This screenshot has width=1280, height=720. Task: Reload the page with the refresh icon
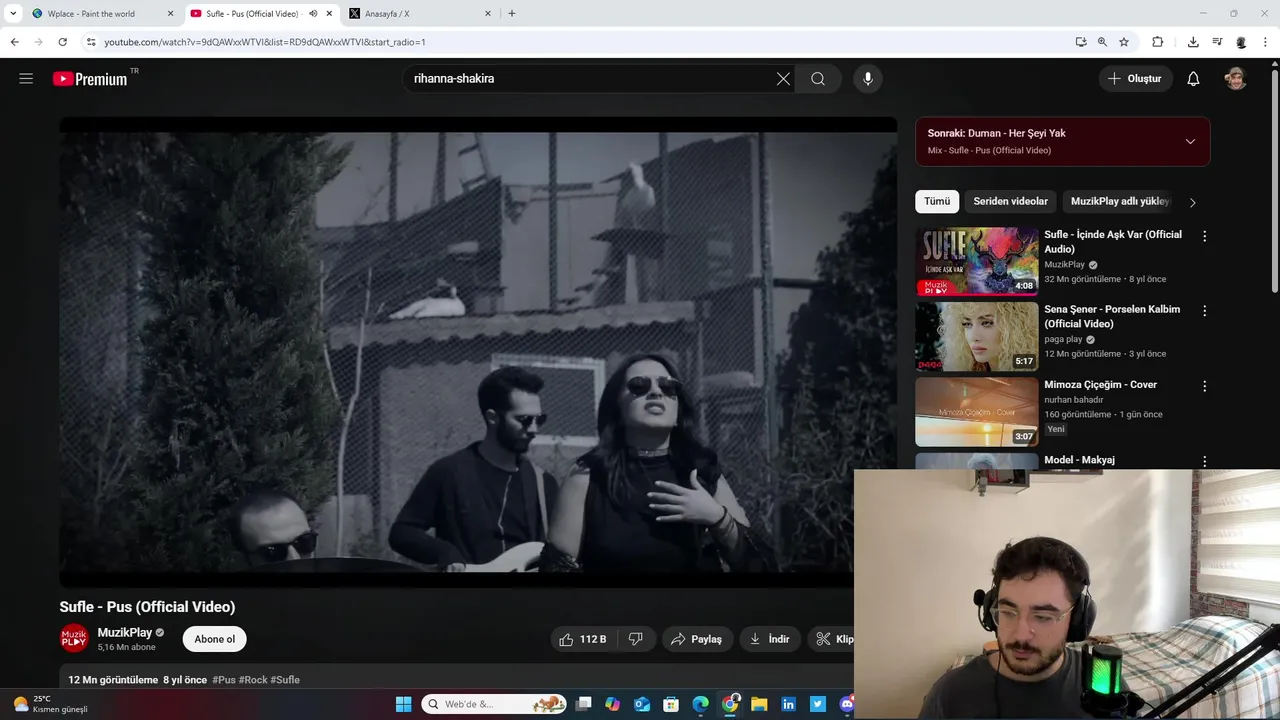[x=62, y=42]
